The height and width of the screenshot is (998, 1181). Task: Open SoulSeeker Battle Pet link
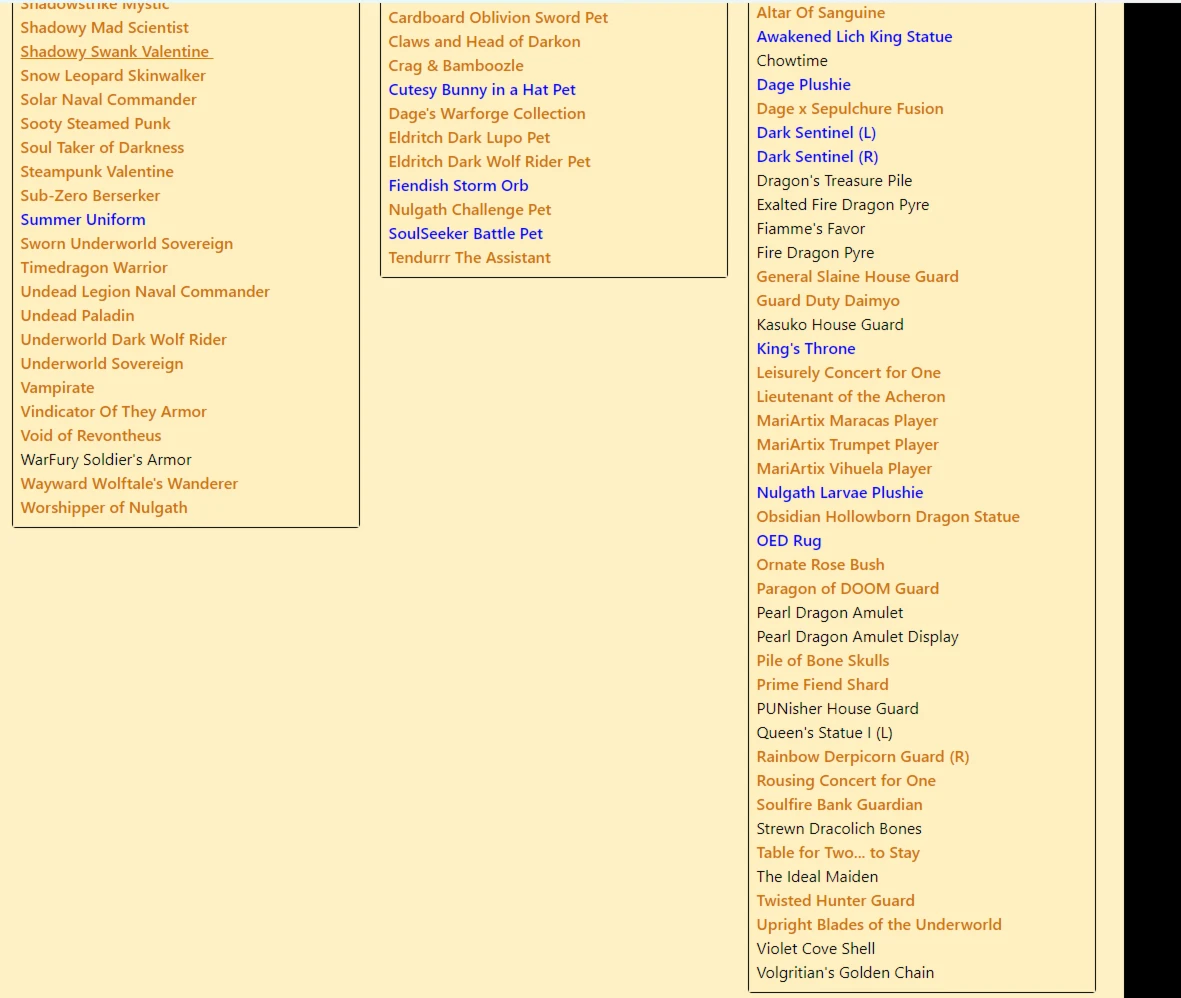(465, 234)
